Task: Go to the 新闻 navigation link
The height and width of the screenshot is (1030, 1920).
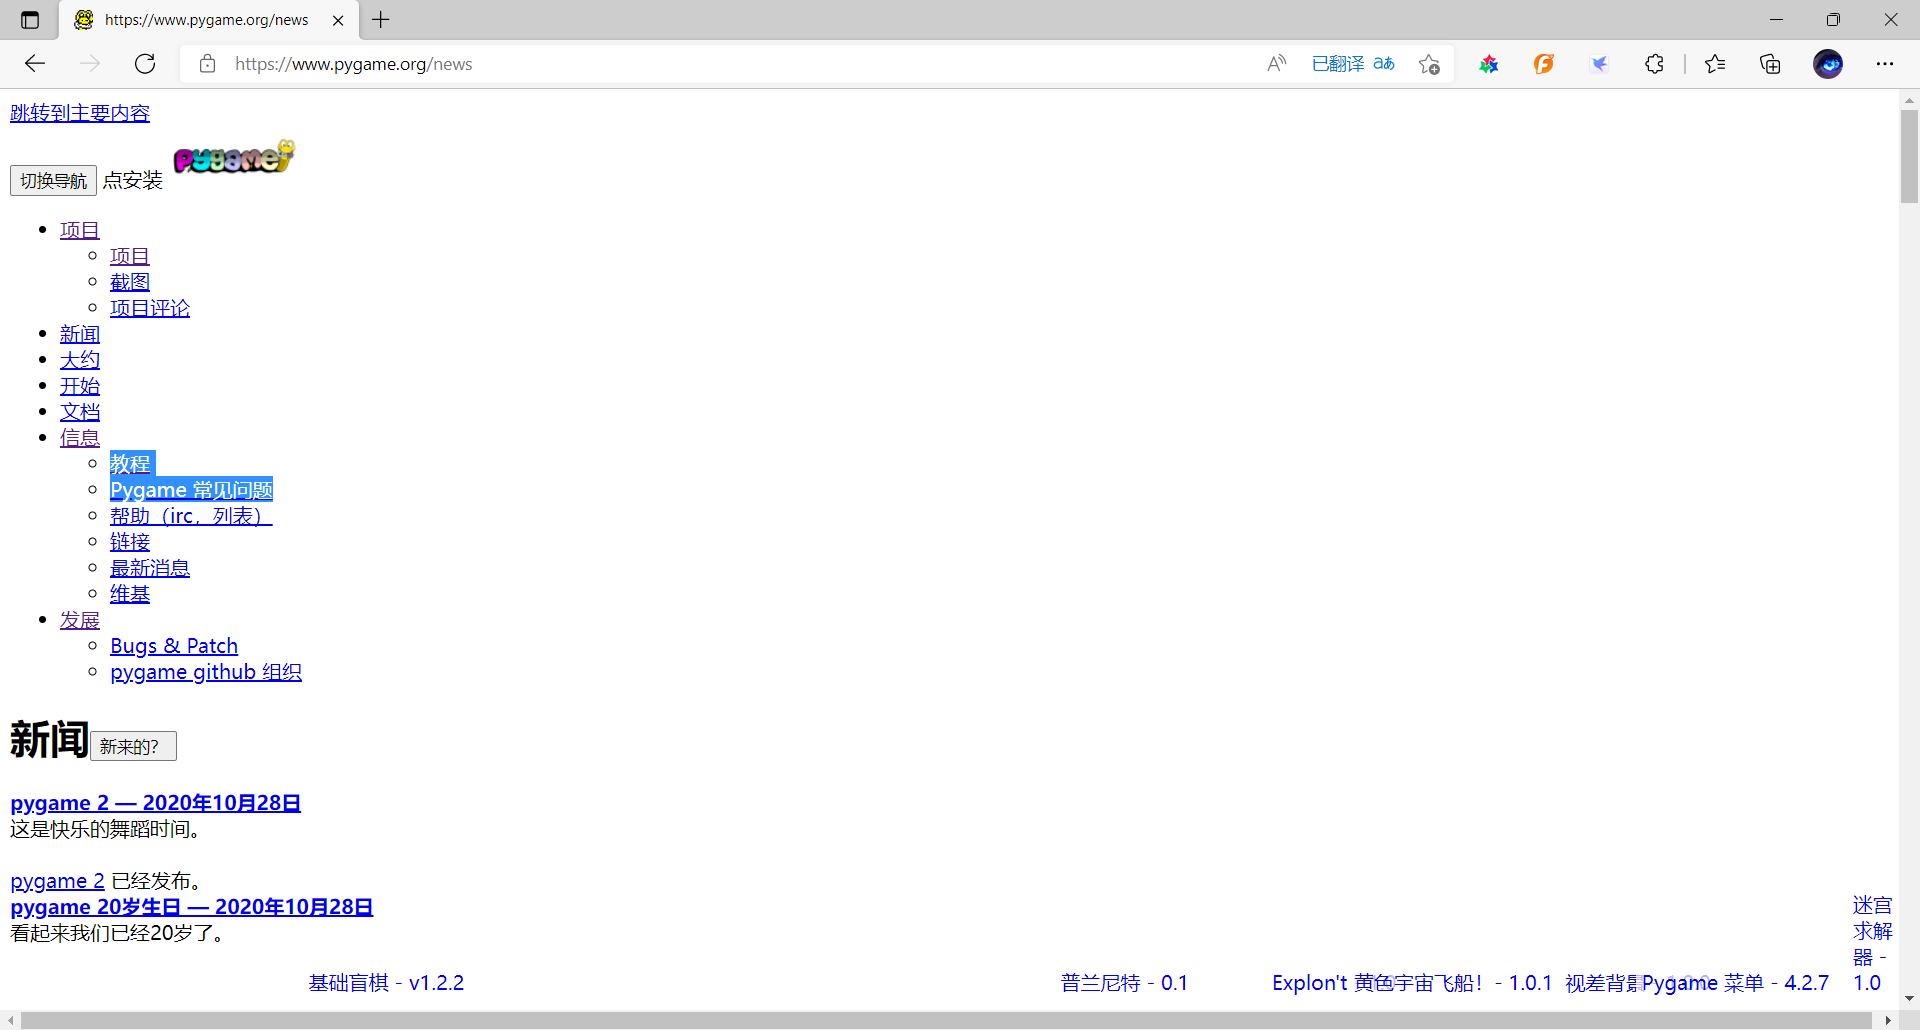Action: (x=80, y=334)
